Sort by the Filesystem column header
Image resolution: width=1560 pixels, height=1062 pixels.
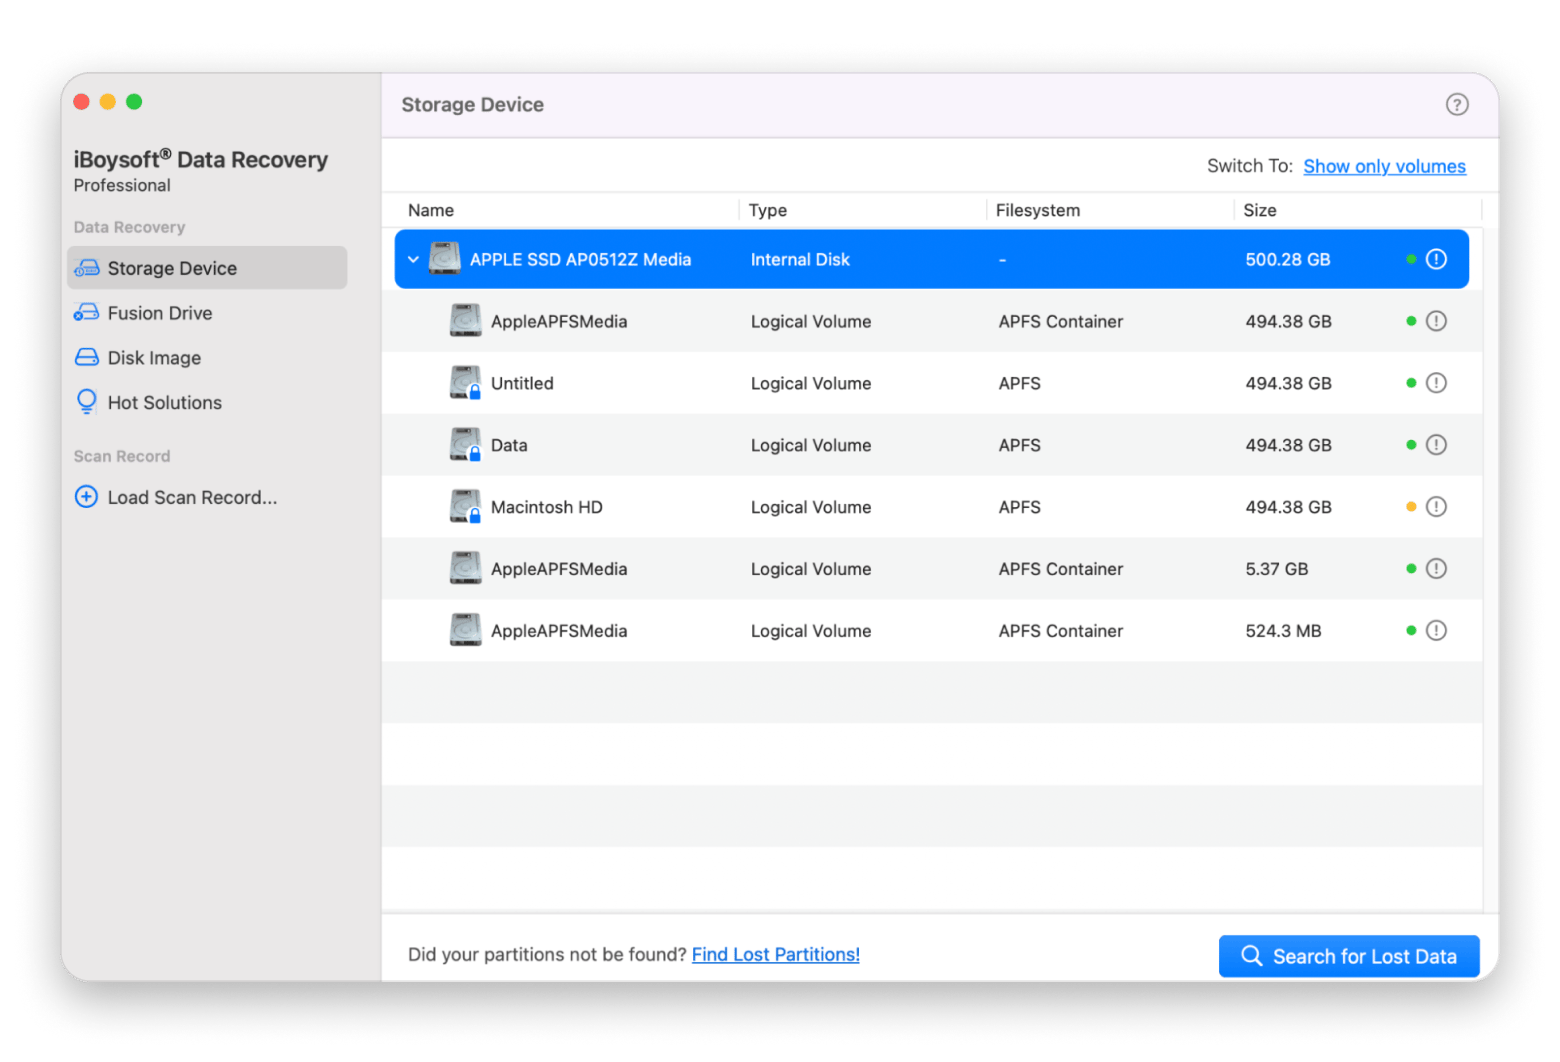pyautogui.click(x=1038, y=210)
